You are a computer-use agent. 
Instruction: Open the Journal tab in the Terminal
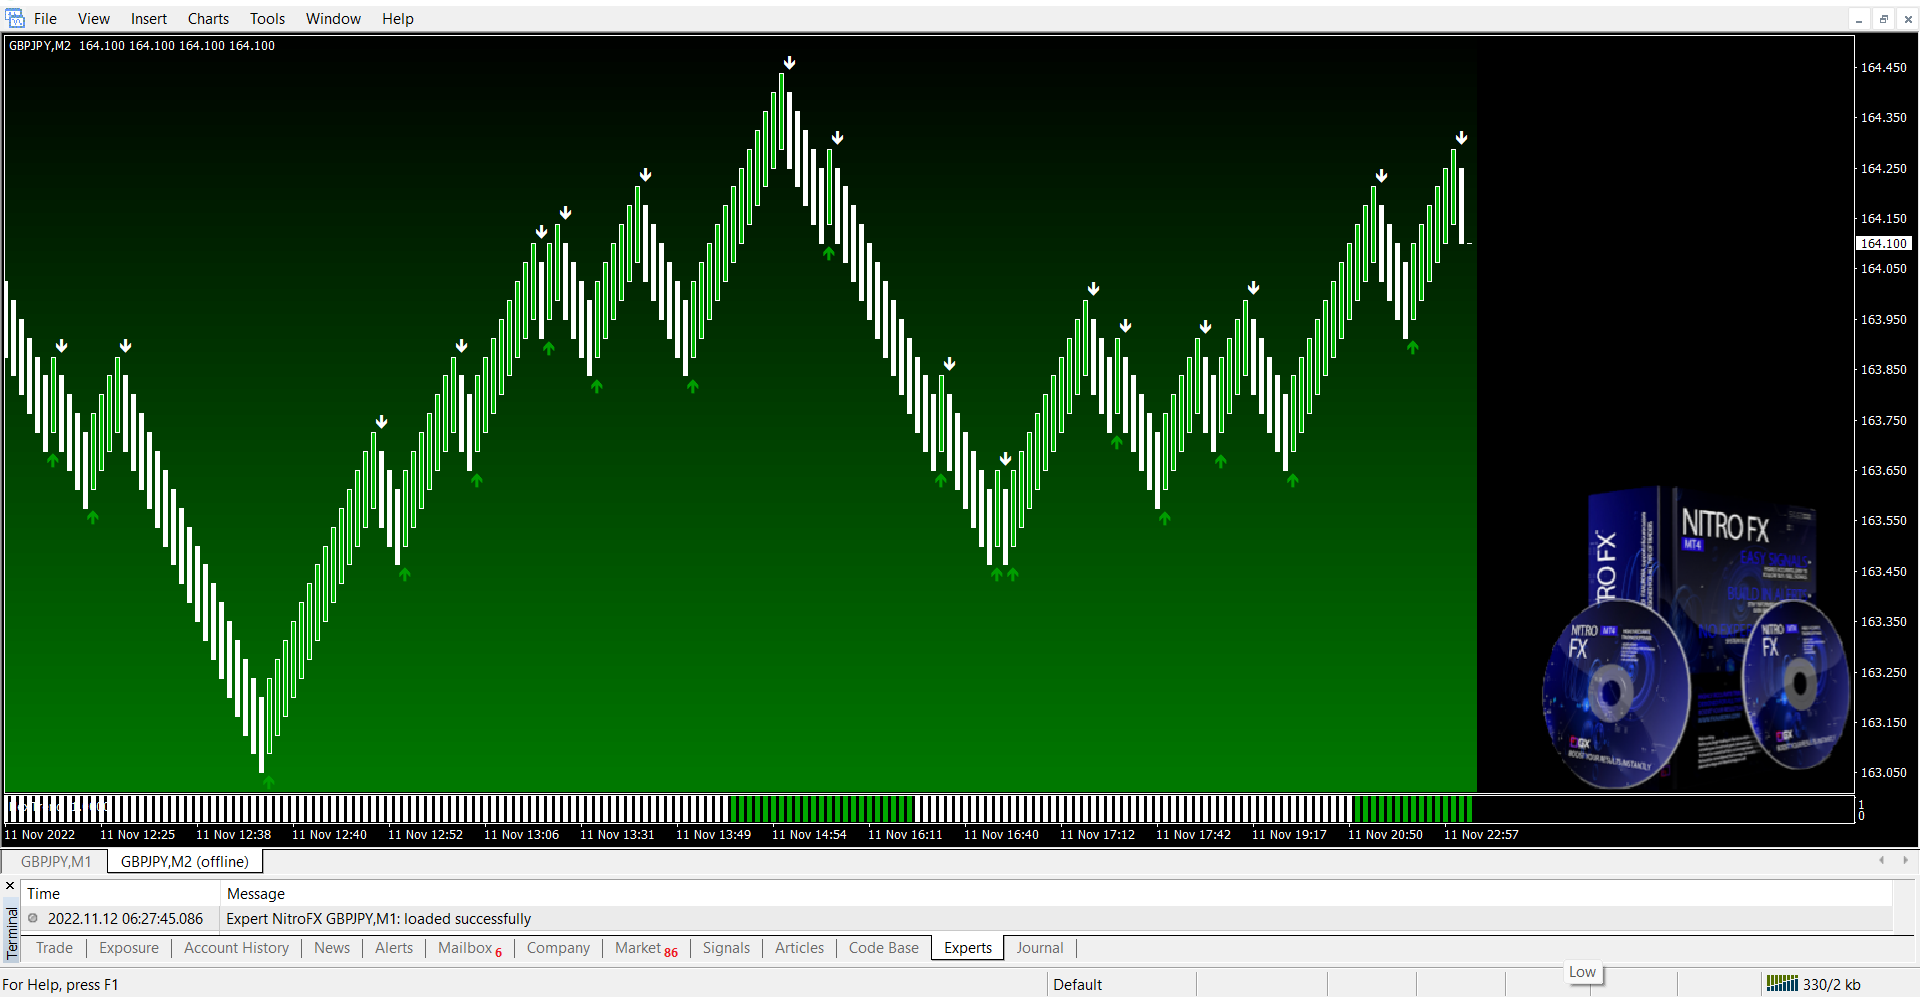(x=1039, y=948)
